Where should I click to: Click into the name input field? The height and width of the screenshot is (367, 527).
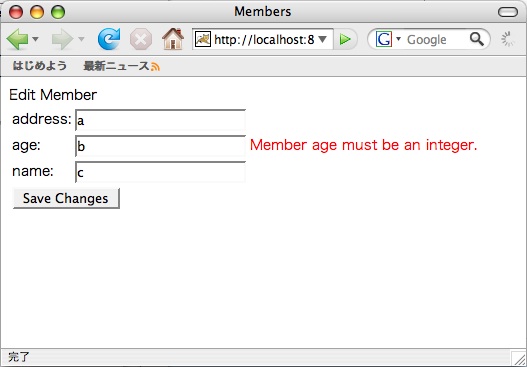(161, 172)
